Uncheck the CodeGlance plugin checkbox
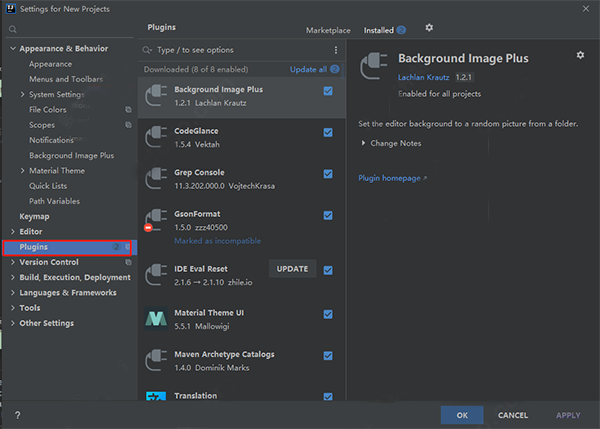The width and height of the screenshot is (600, 429). click(x=328, y=131)
